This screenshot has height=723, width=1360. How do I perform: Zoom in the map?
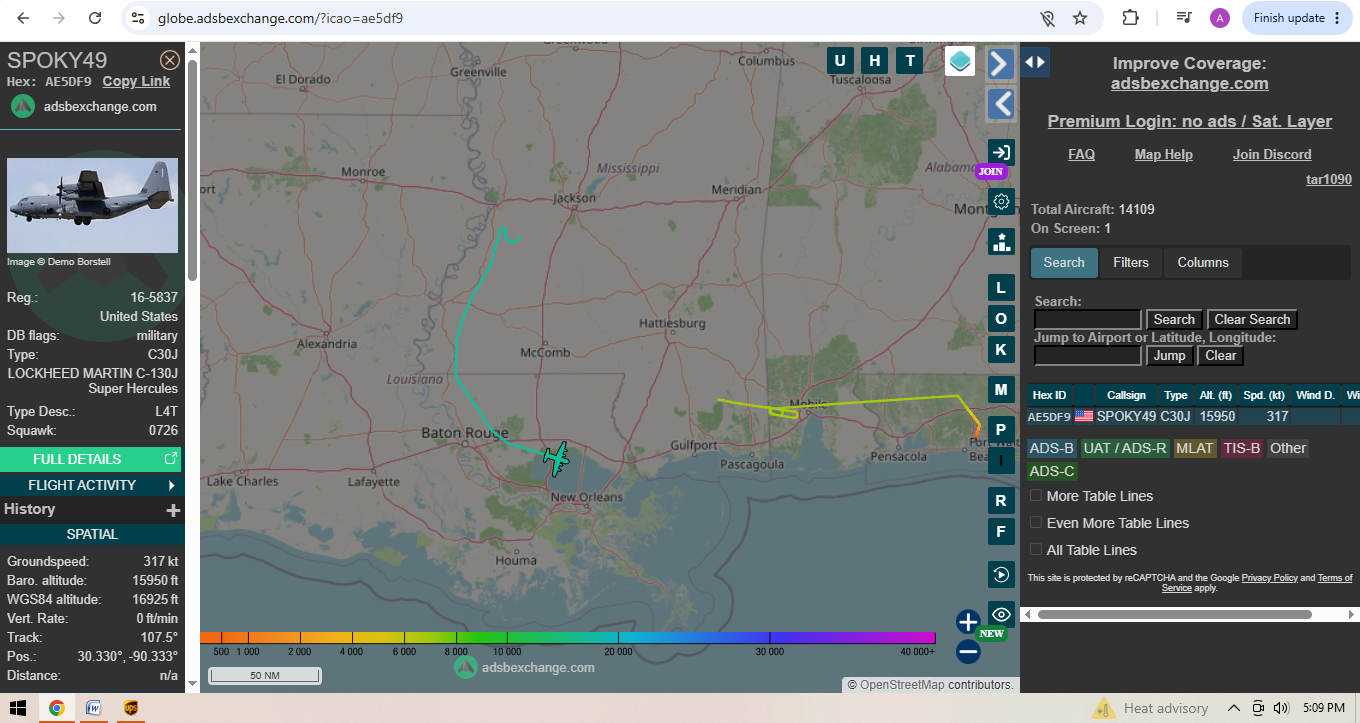968,622
